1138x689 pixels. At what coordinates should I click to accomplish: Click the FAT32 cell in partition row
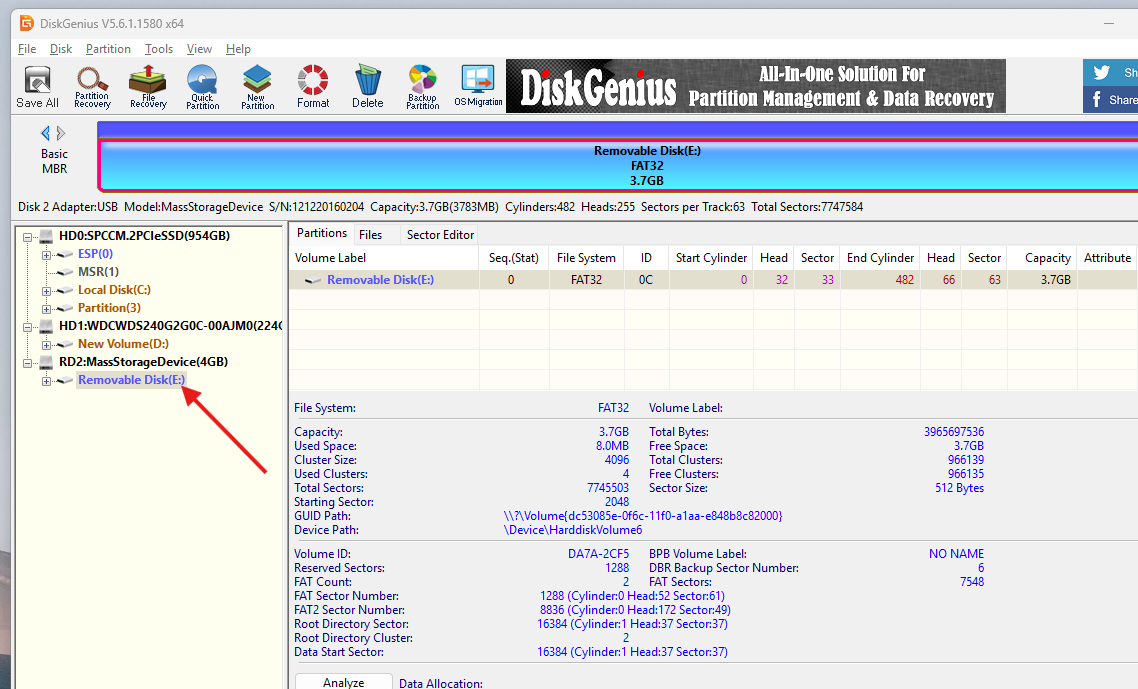coord(586,280)
